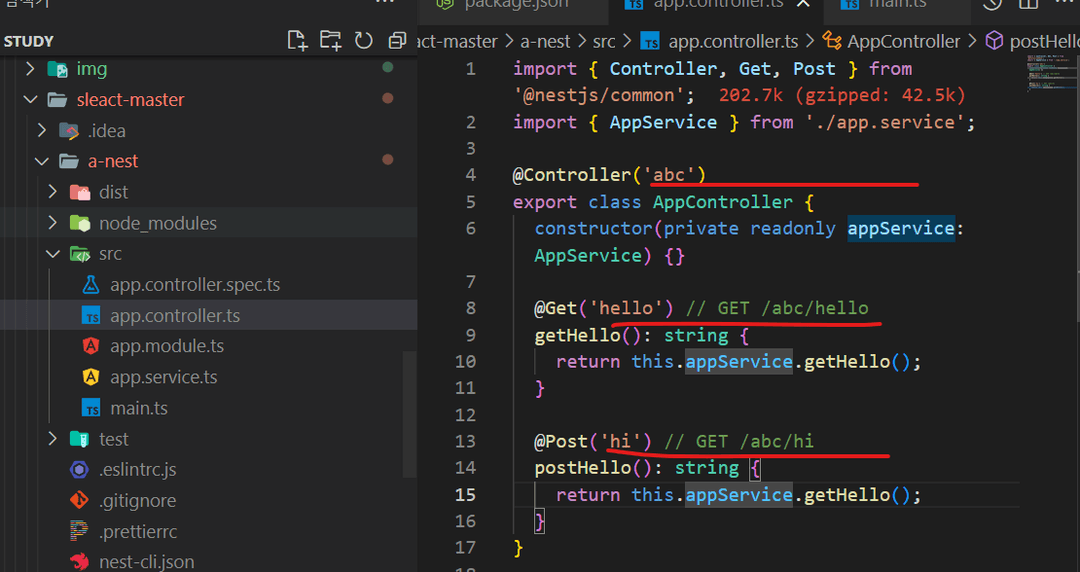Collapse the a-nest folder chevron
Image resolution: width=1080 pixels, height=572 pixels.
pos(41,161)
